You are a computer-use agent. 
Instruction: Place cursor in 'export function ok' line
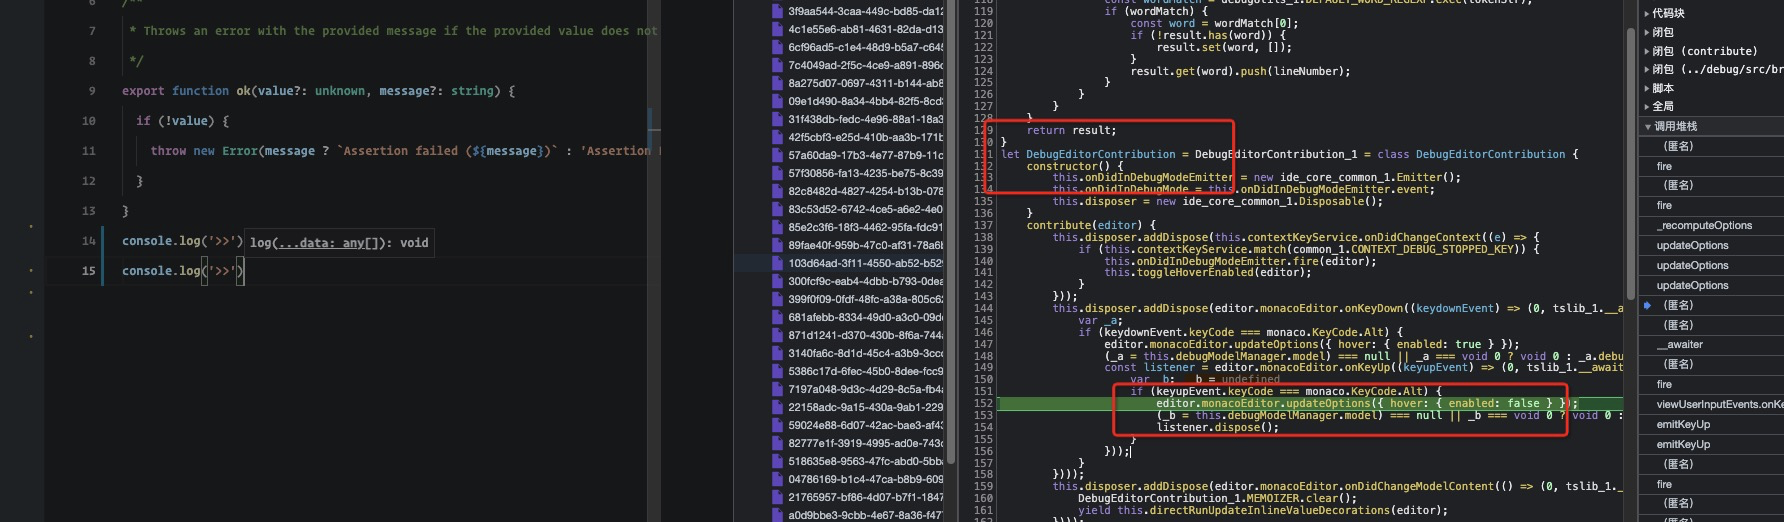[x=318, y=91]
